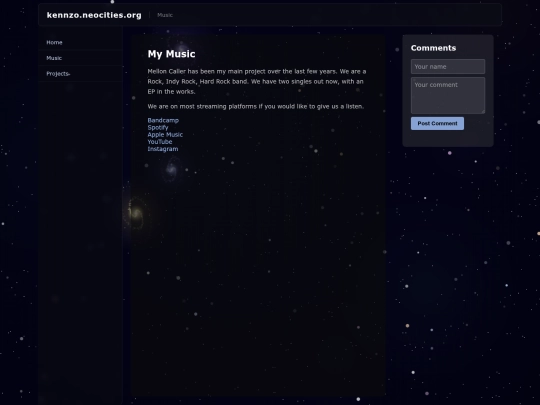
Task: Click the 'We are on most streaming platforms' sentence
Action: click(256, 106)
